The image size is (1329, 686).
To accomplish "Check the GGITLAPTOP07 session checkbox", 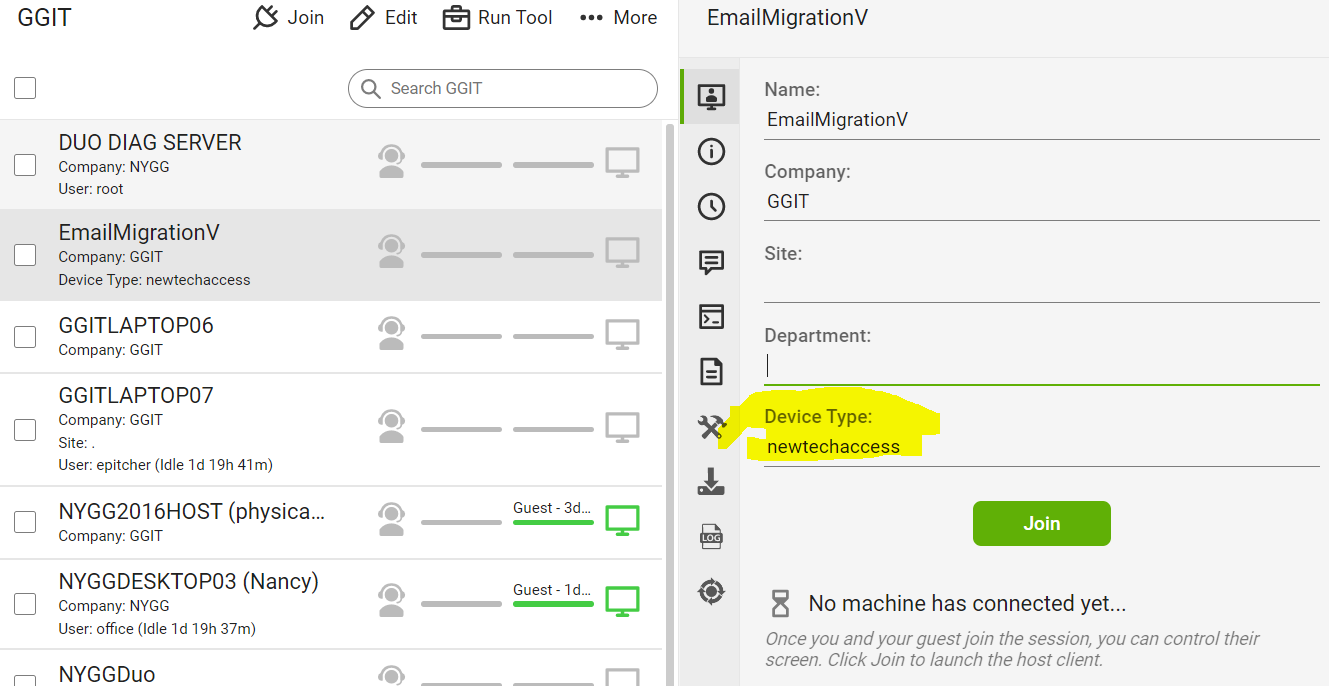I will (x=25, y=430).
